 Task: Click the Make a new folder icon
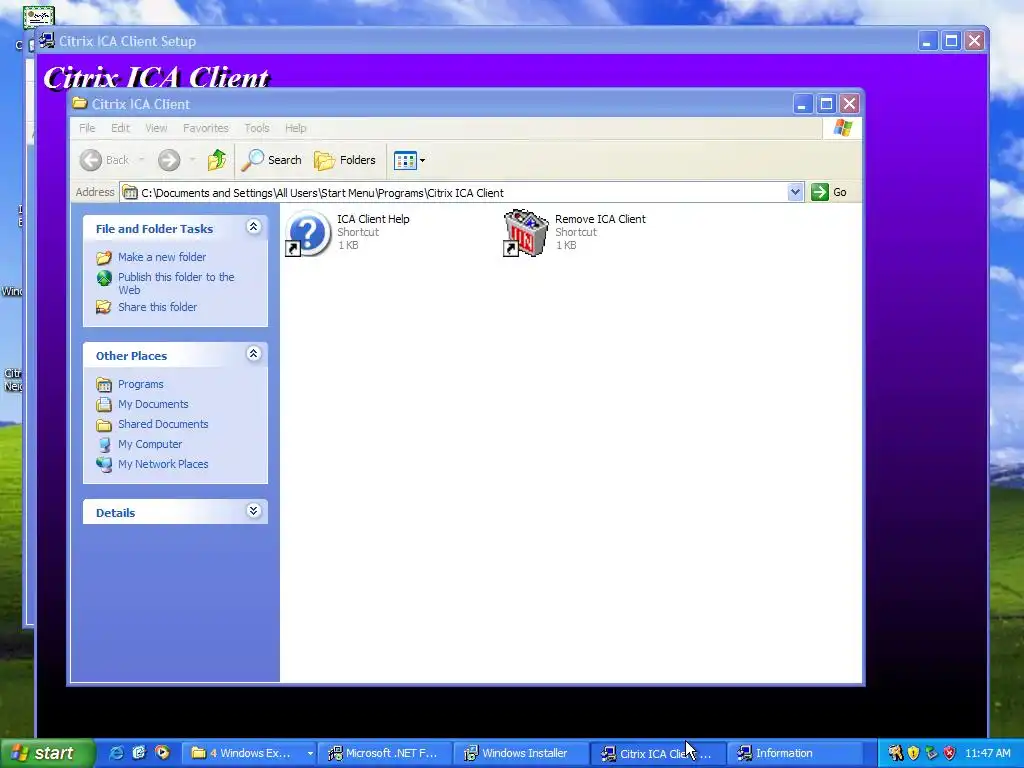[x=104, y=257]
